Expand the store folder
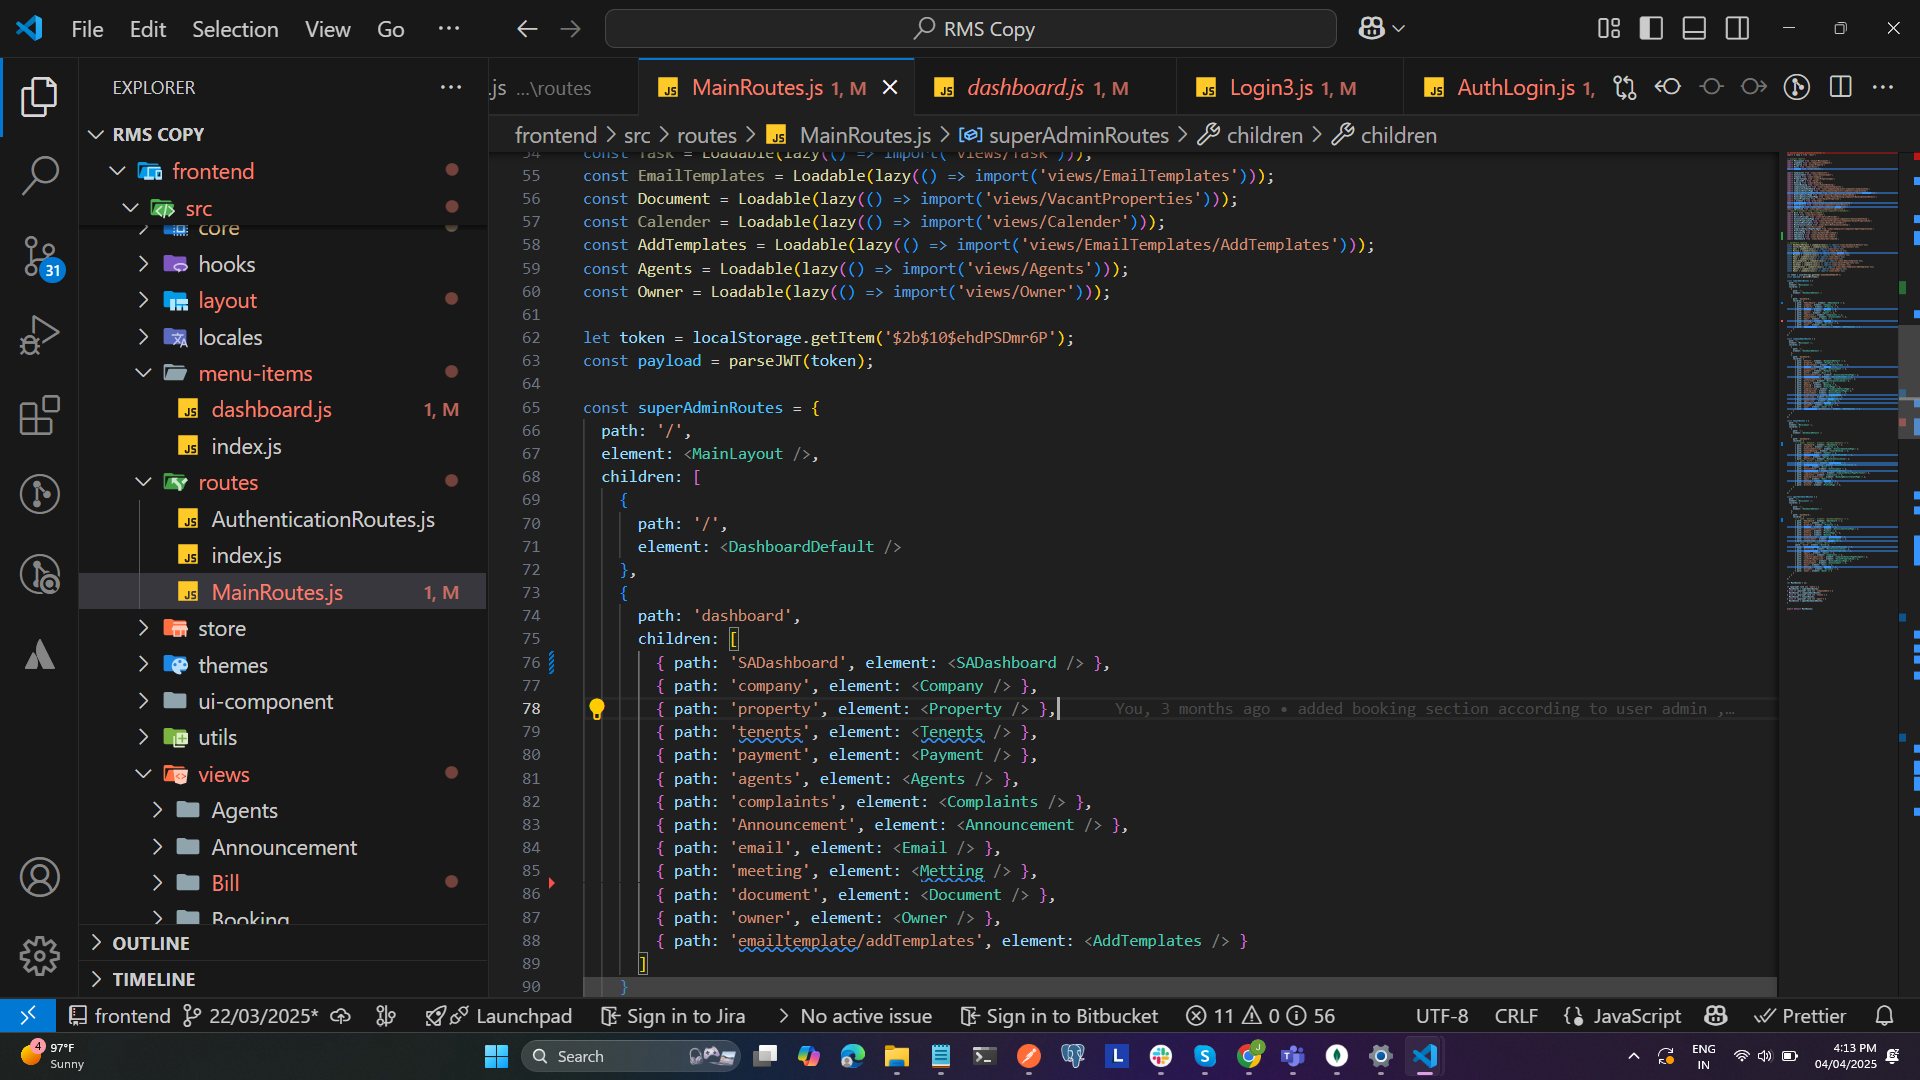The width and height of the screenshot is (1920, 1080). pyautogui.click(x=221, y=628)
